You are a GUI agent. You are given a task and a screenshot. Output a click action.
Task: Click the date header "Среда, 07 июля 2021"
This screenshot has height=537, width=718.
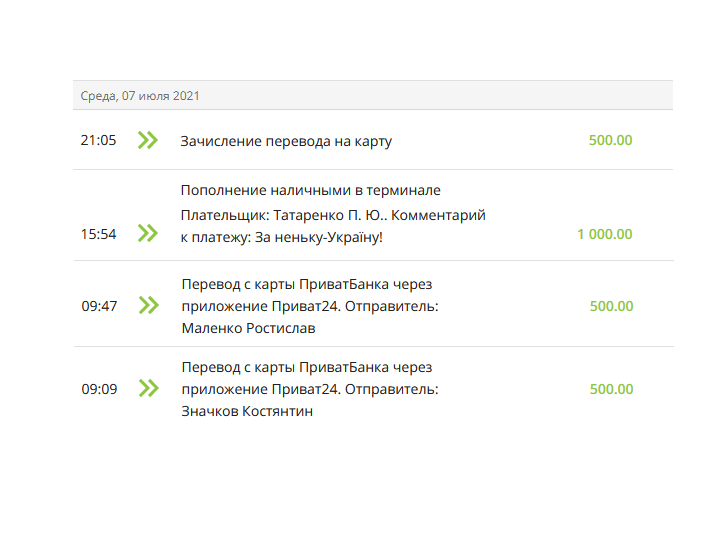(140, 96)
